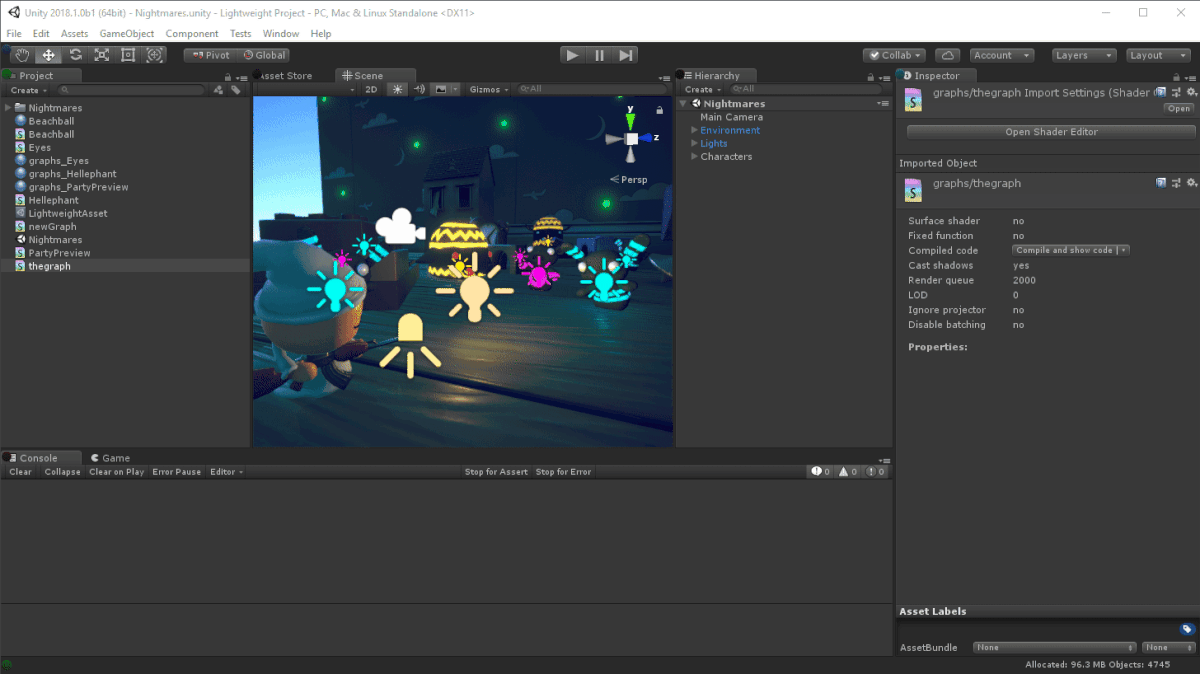Click the Pause button
This screenshot has height=674, width=1200.
pos(599,55)
